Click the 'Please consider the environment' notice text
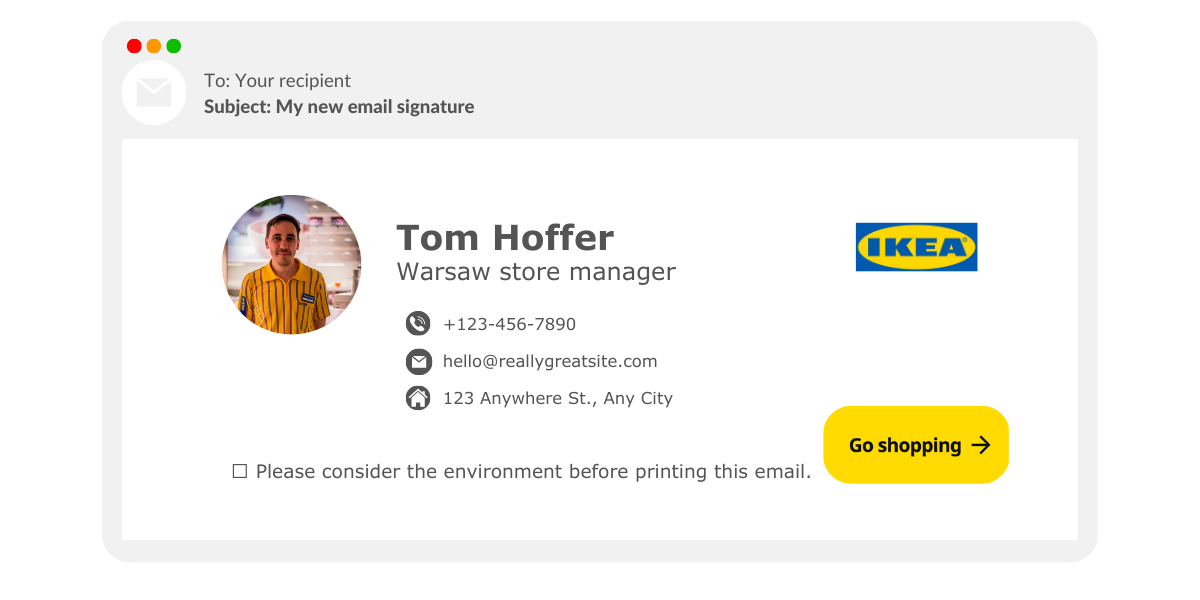 click(533, 471)
